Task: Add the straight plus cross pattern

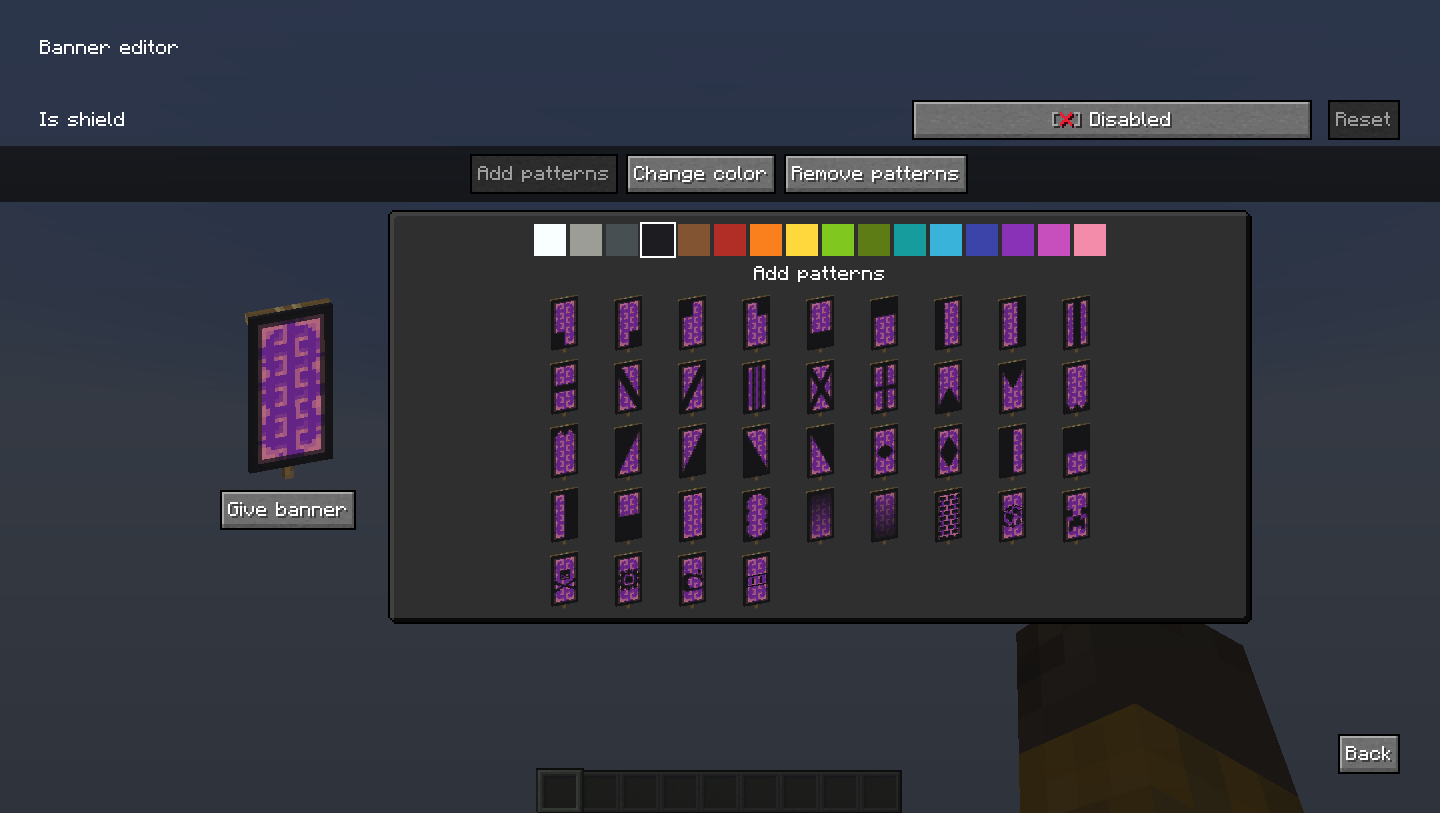Action: pyautogui.click(x=884, y=387)
